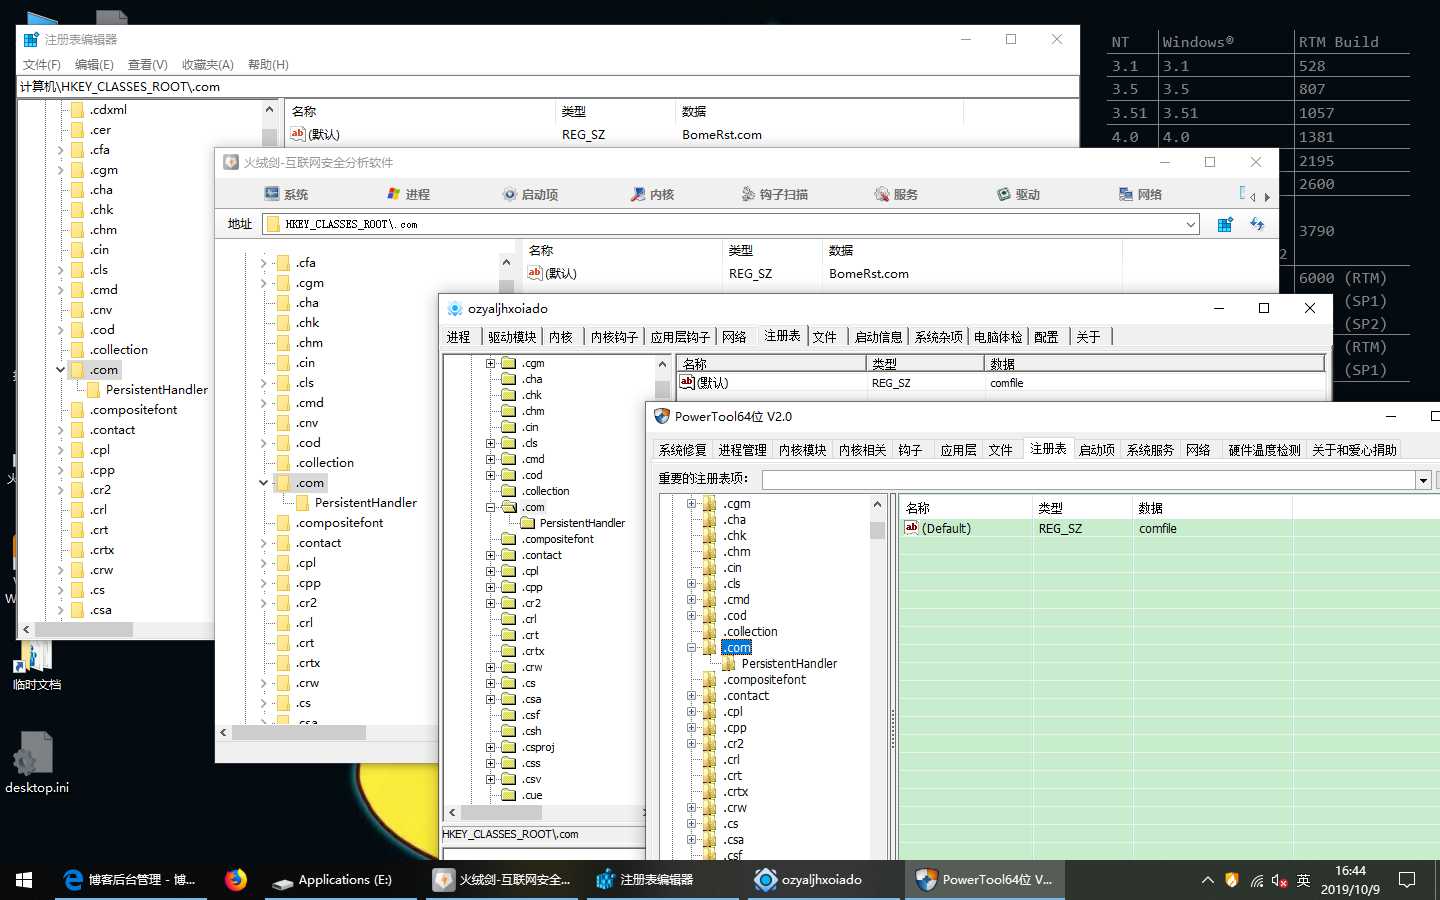Expand .cgm in ozyaljhxoiado tree
This screenshot has height=900, width=1440.
[491, 363]
